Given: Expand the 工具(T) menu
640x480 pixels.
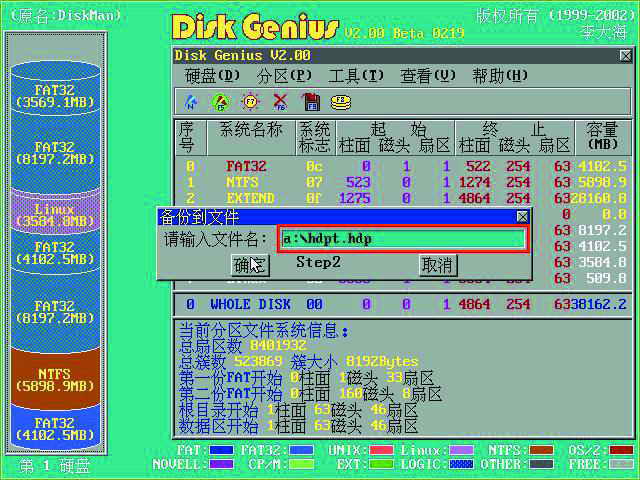Looking at the screenshot, I should [x=356, y=76].
